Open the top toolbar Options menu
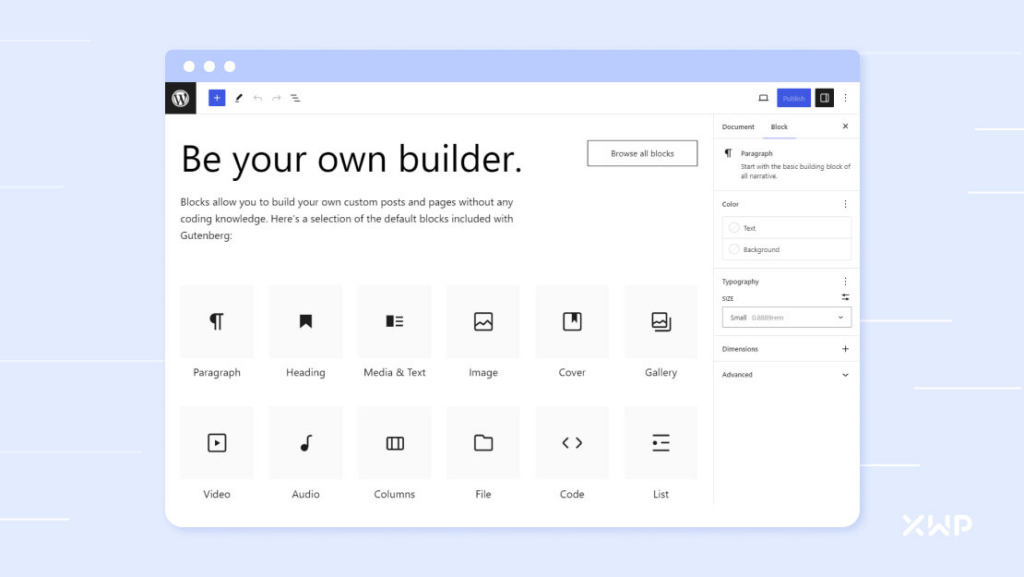Viewport: 1024px width, 577px height. click(x=845, y=98)
